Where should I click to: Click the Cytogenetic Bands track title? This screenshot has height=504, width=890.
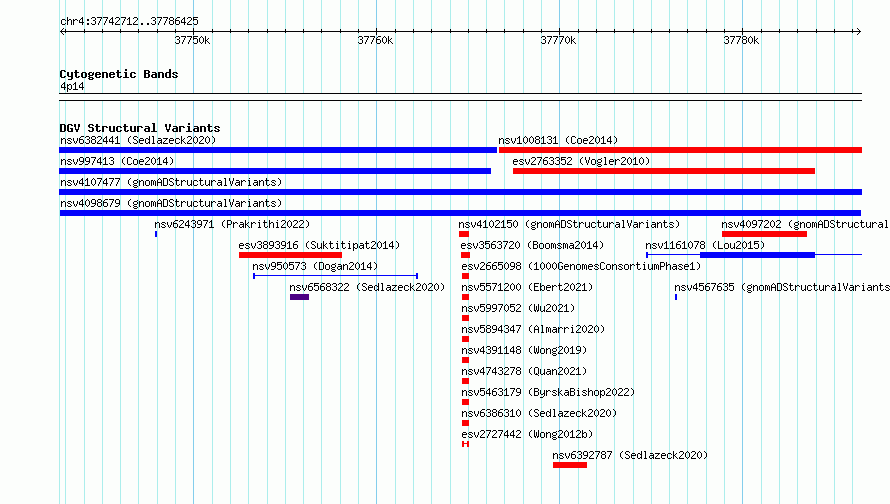(x=119, y=74)
